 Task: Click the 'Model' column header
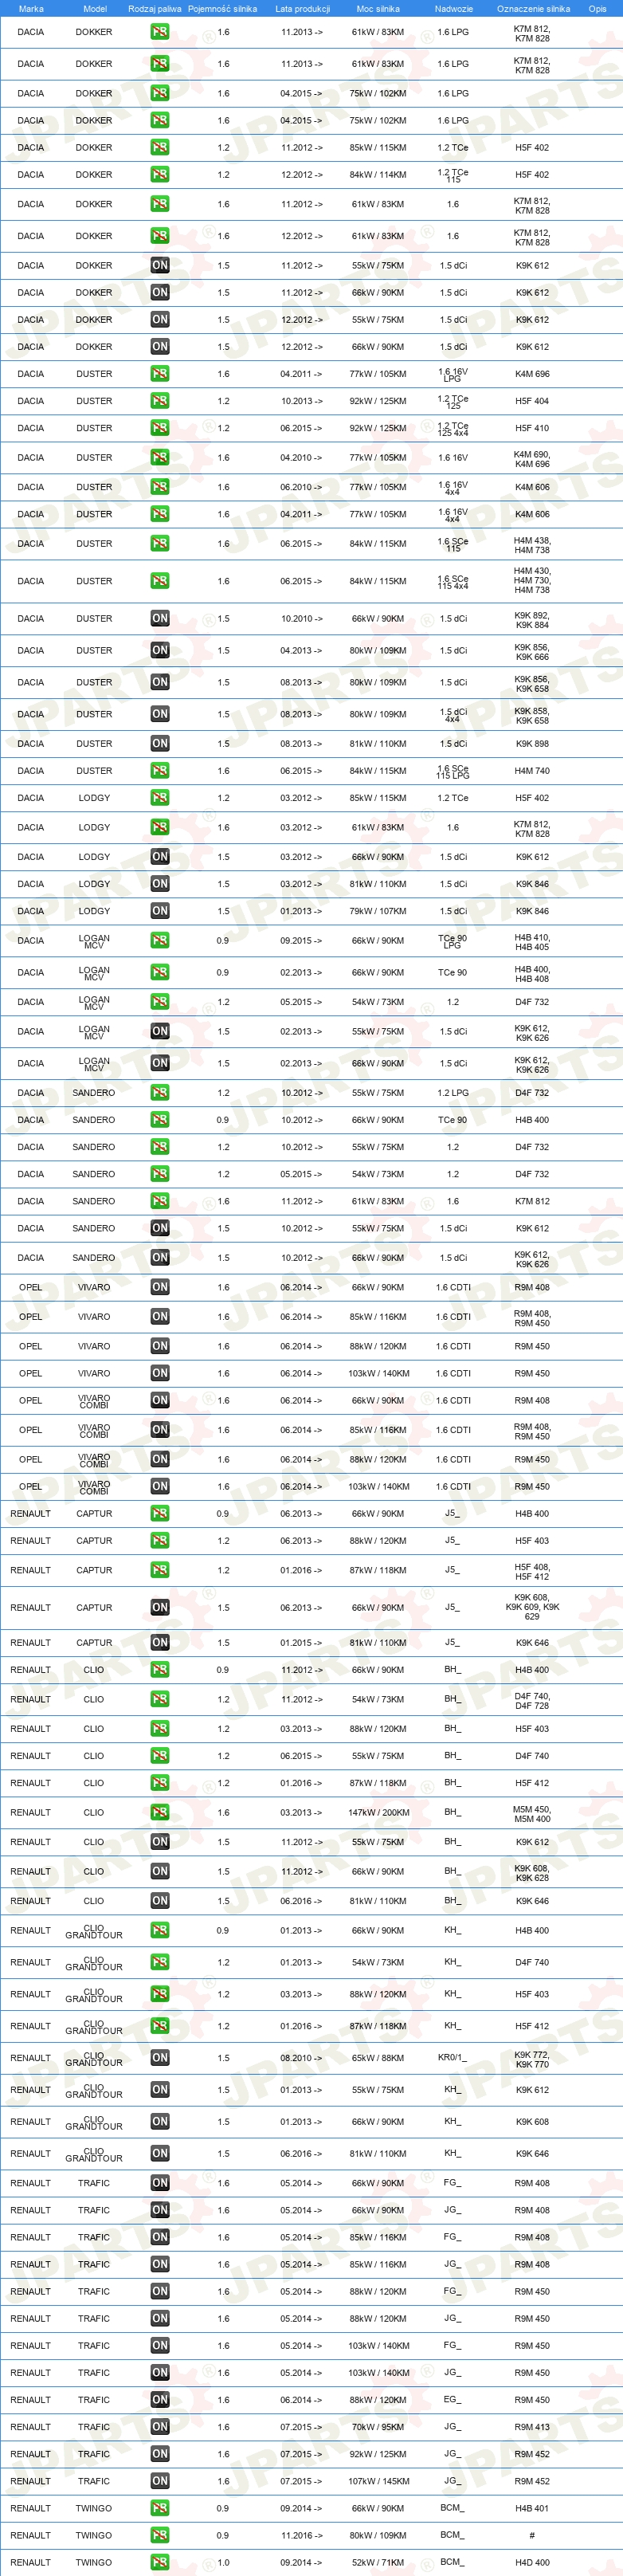point(94,9)
